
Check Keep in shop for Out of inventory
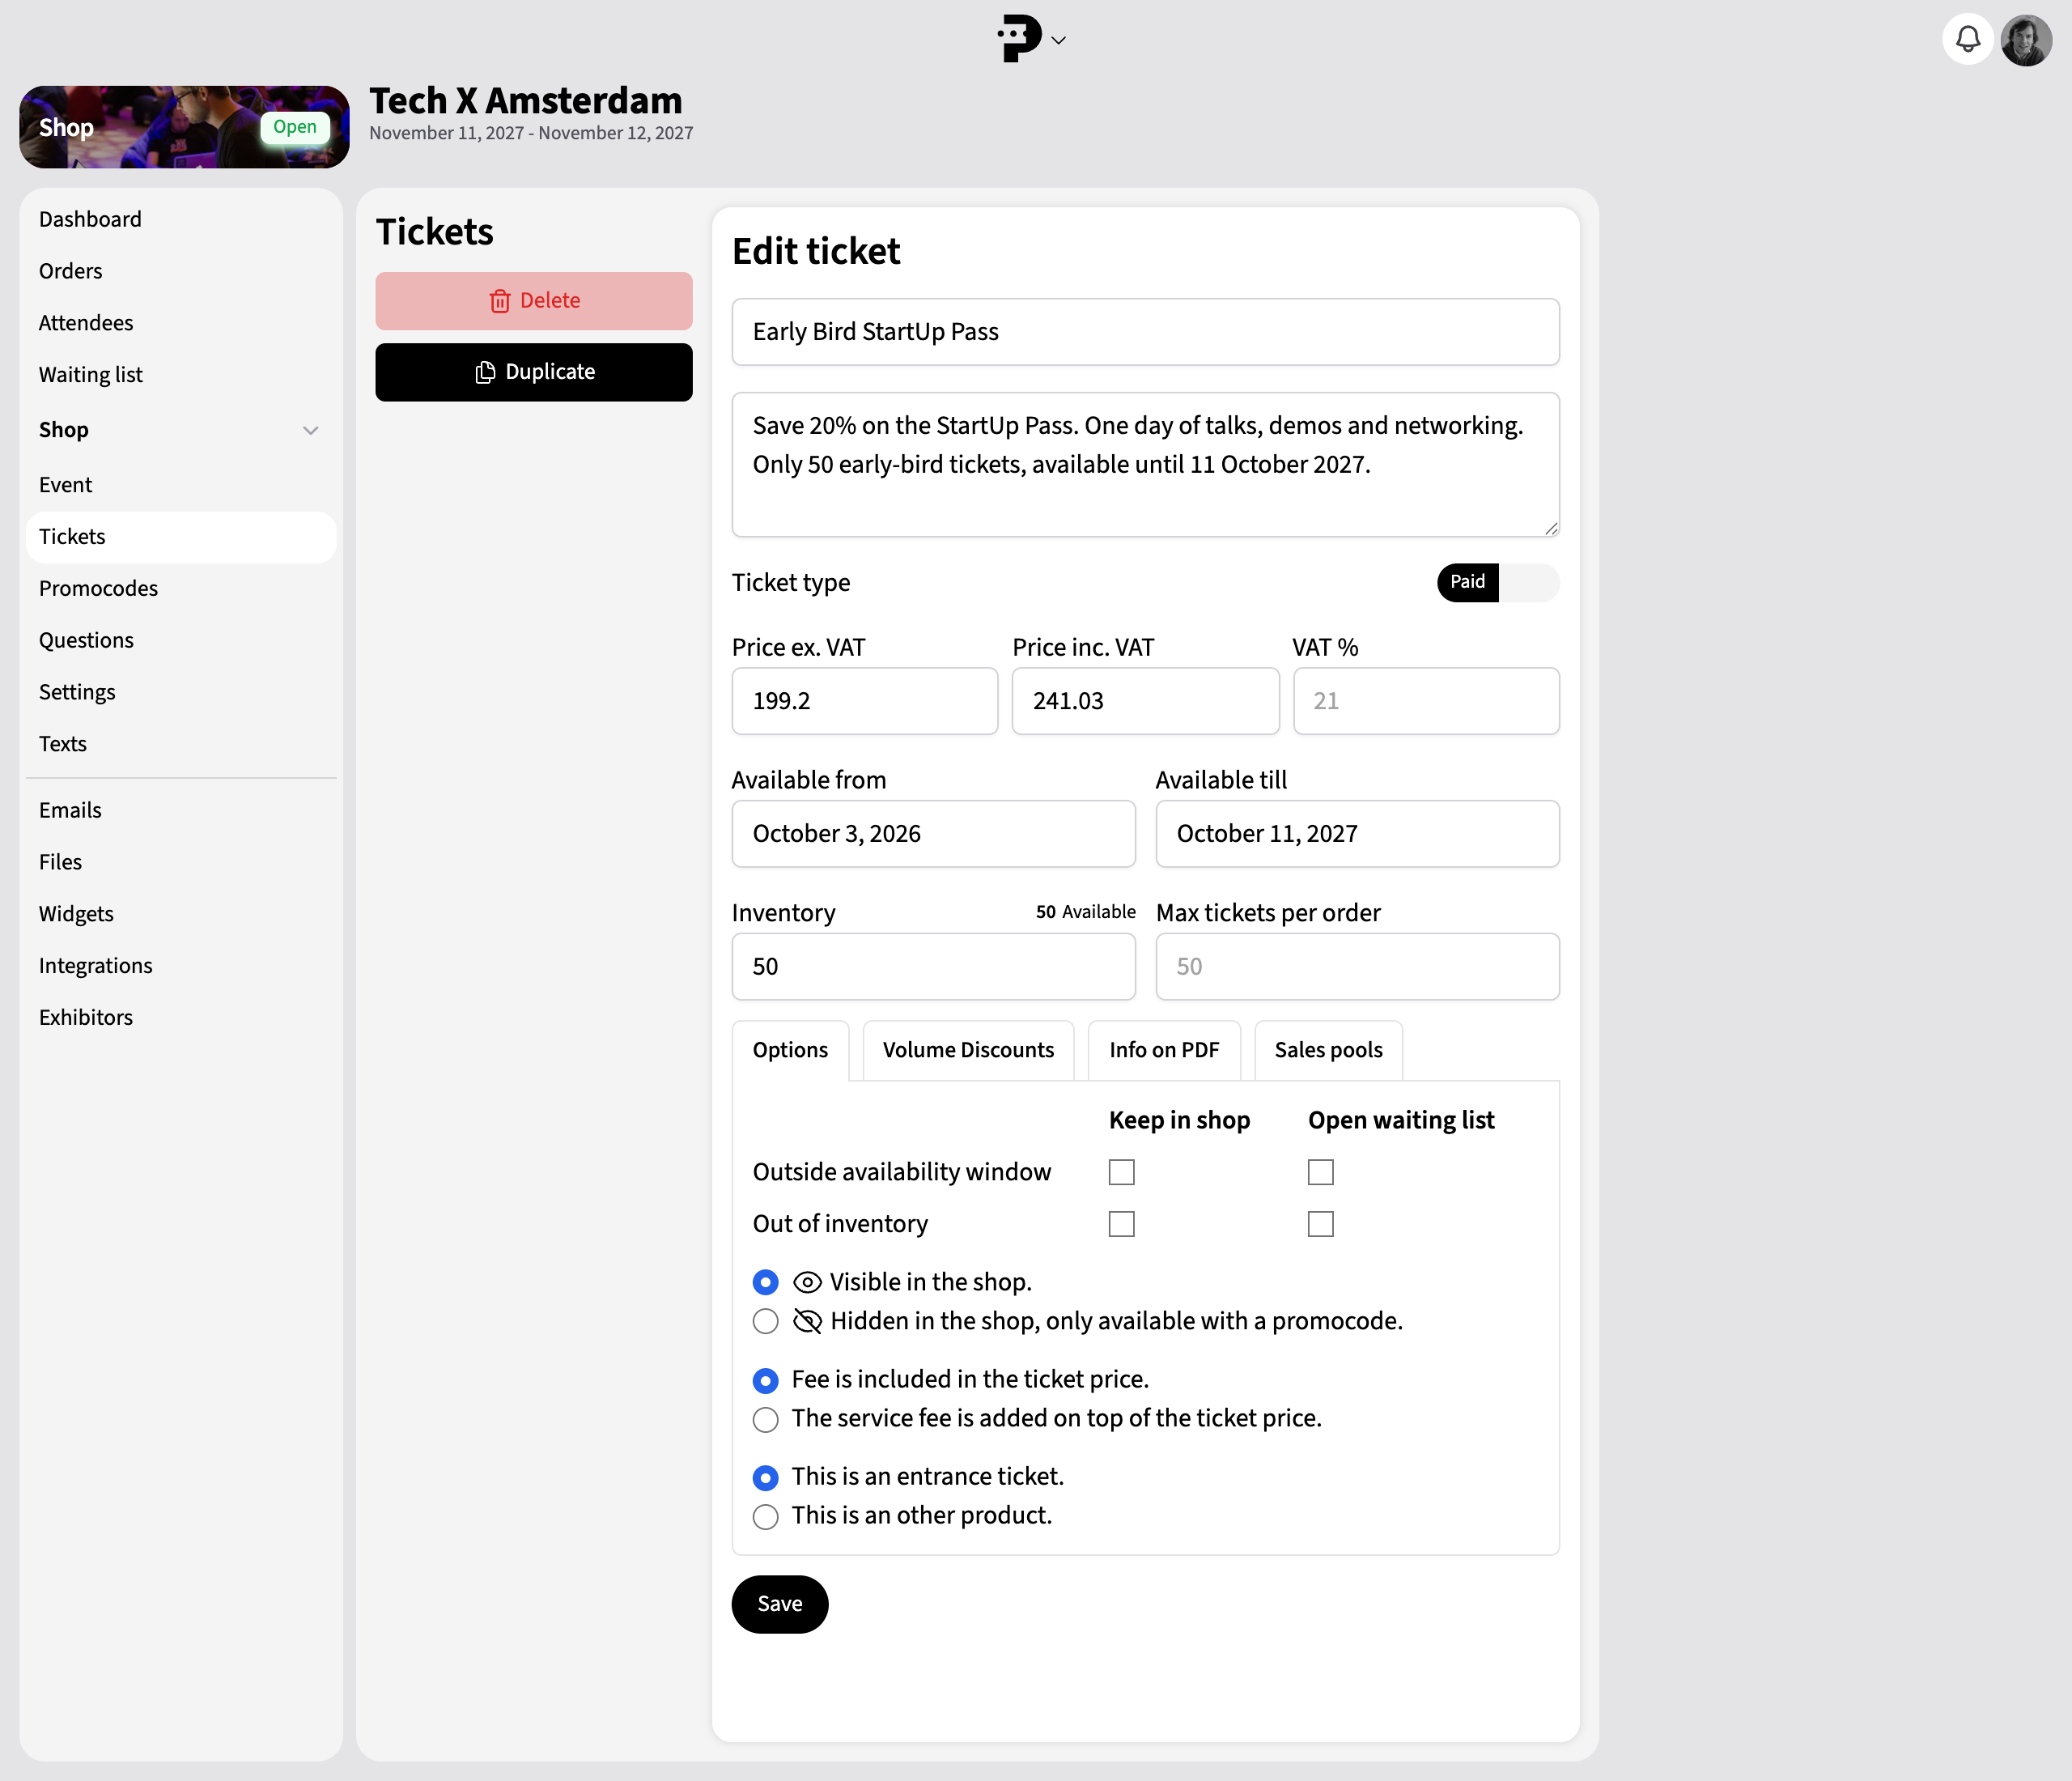click(1121, 1224)
